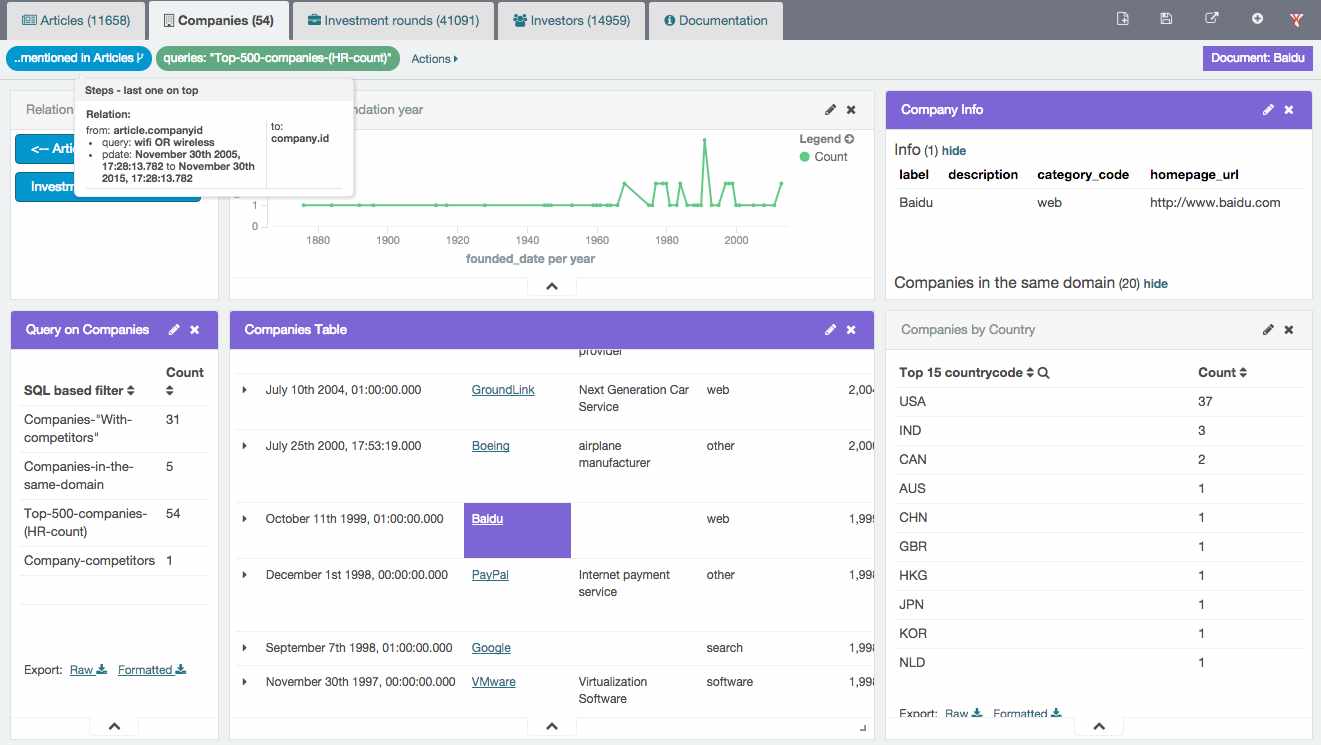Open the filter Actions dropdown
Viewport: 1321px width, 745px height.
click(435, 59)
